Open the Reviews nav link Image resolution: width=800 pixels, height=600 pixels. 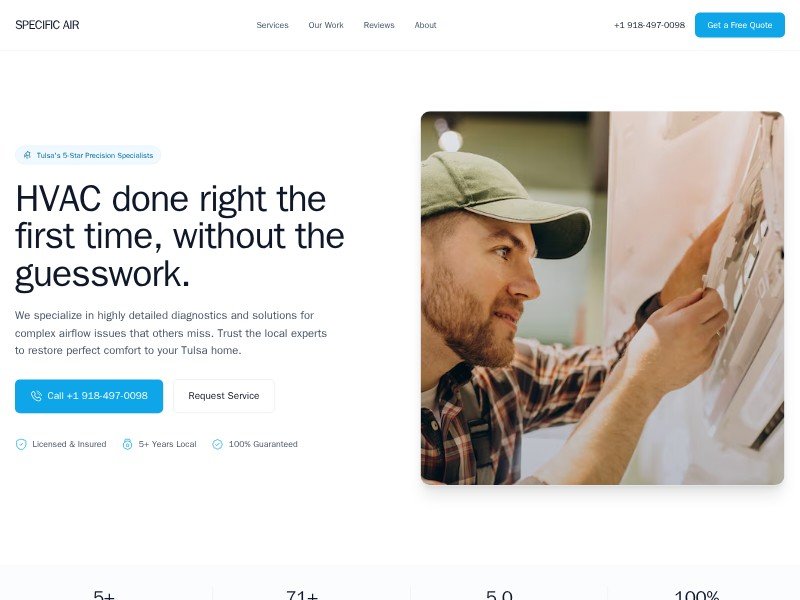click(379, 25)
